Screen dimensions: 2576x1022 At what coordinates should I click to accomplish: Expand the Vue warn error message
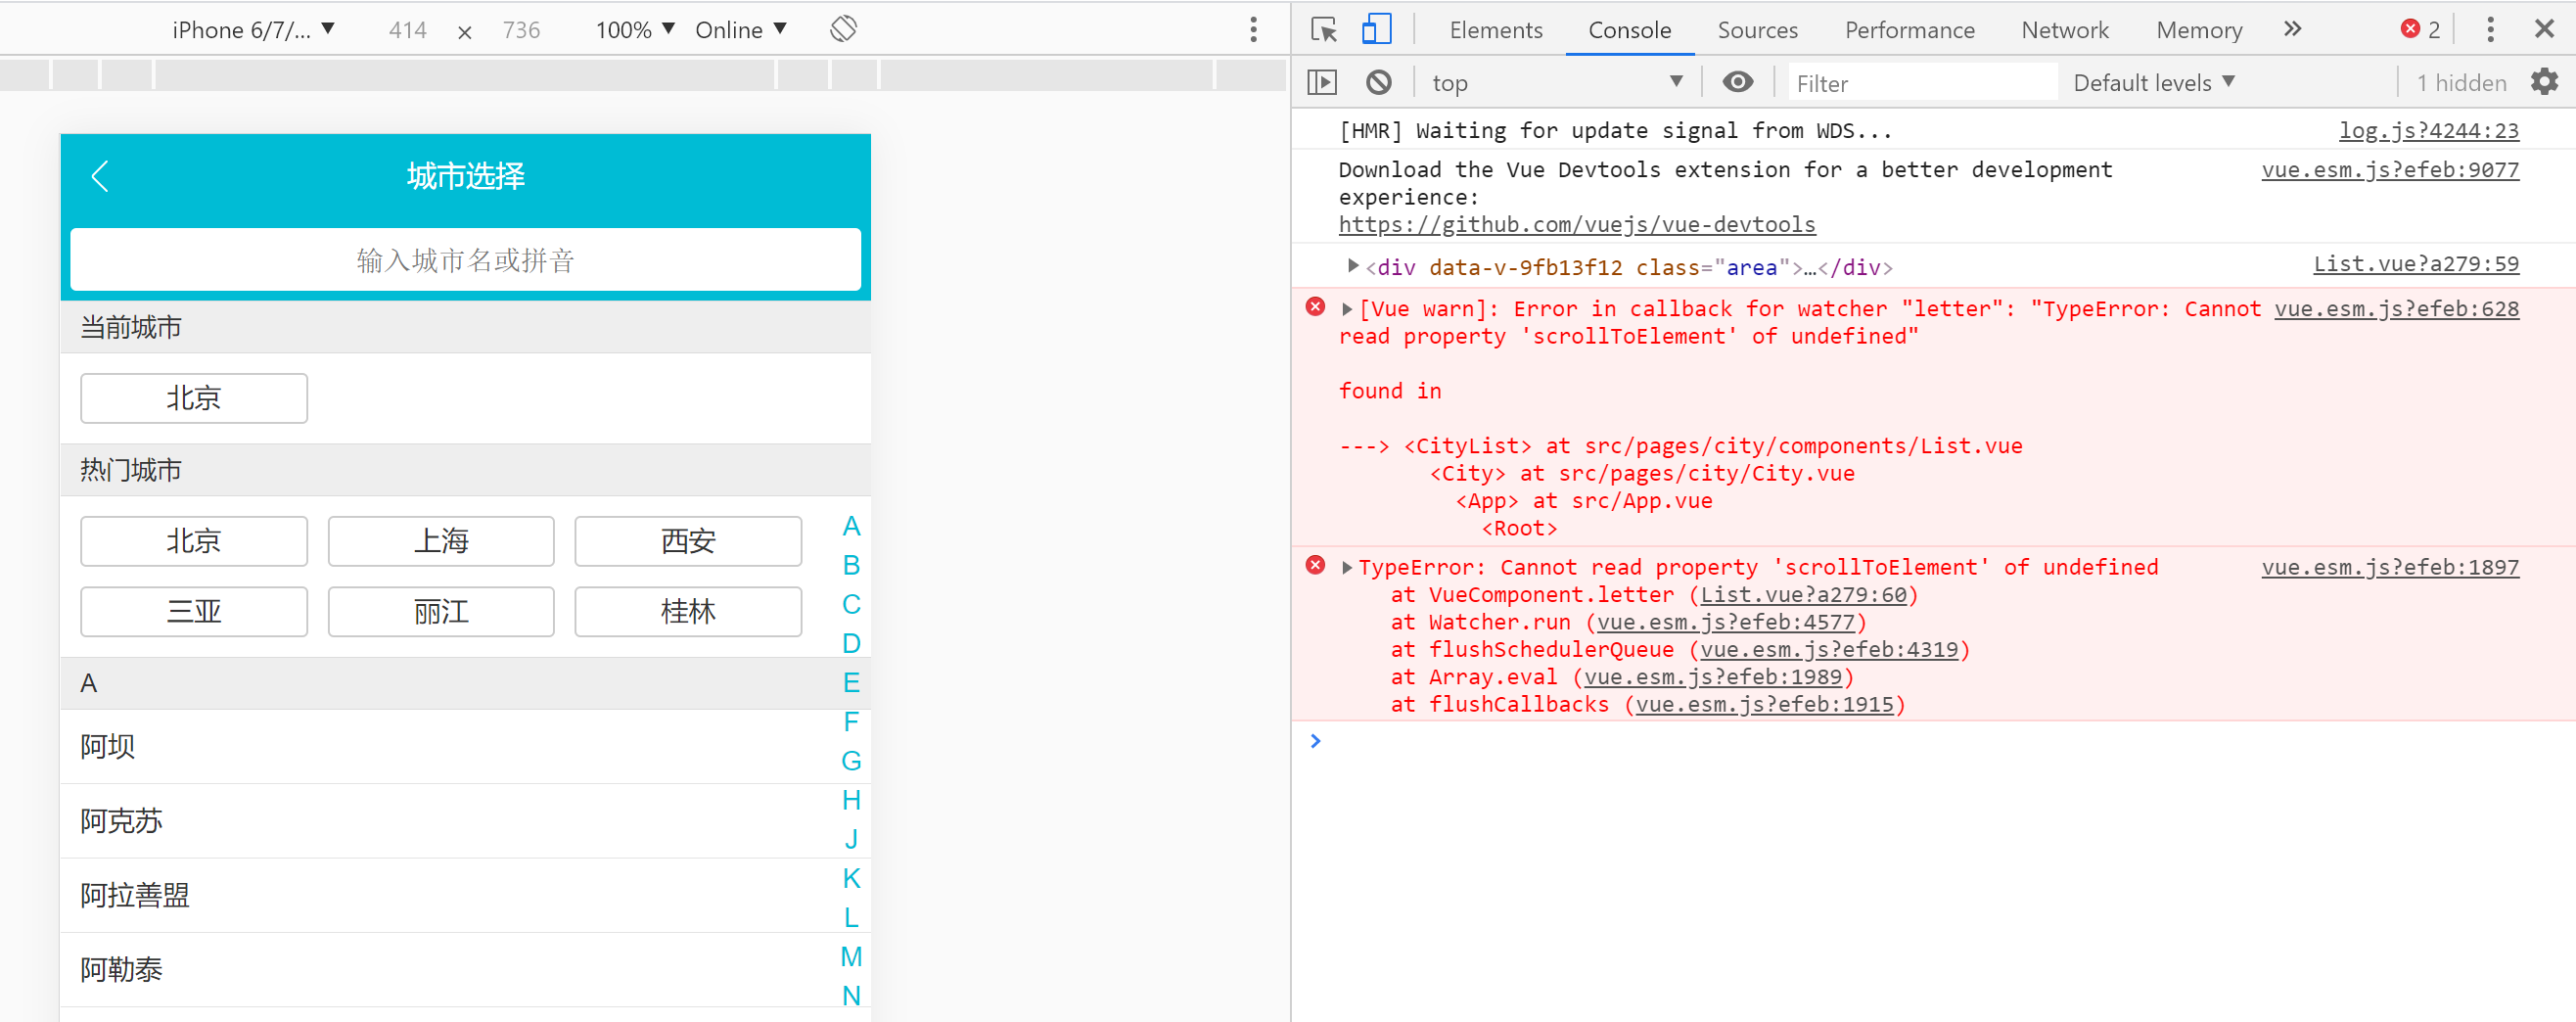pyautogui.click(x=1347, y=309)
